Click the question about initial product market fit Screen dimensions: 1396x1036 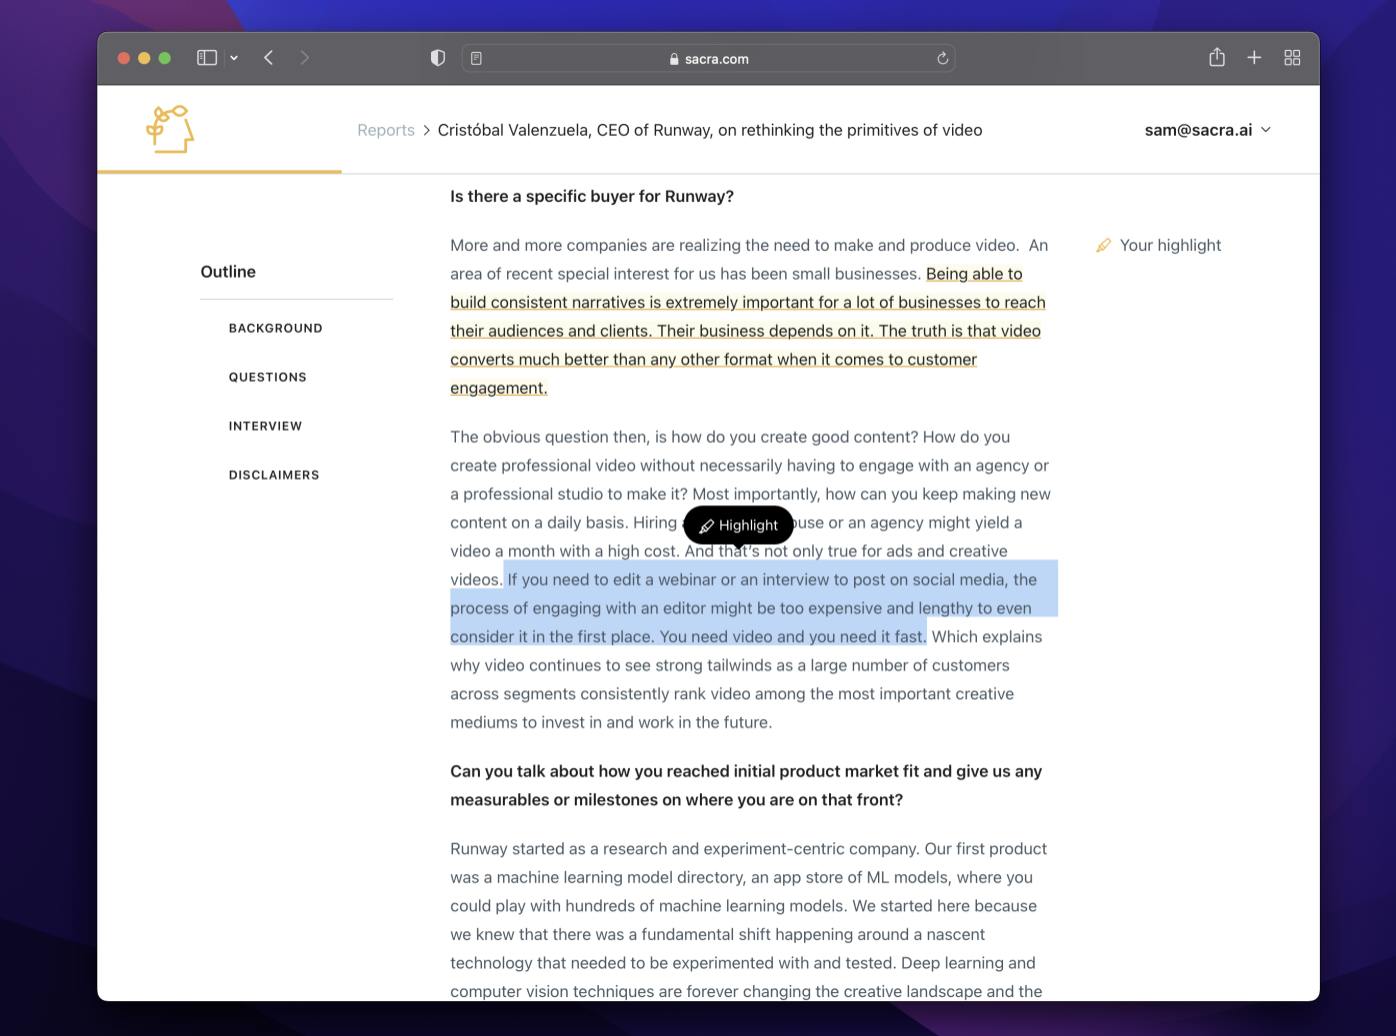click(746, 785)
